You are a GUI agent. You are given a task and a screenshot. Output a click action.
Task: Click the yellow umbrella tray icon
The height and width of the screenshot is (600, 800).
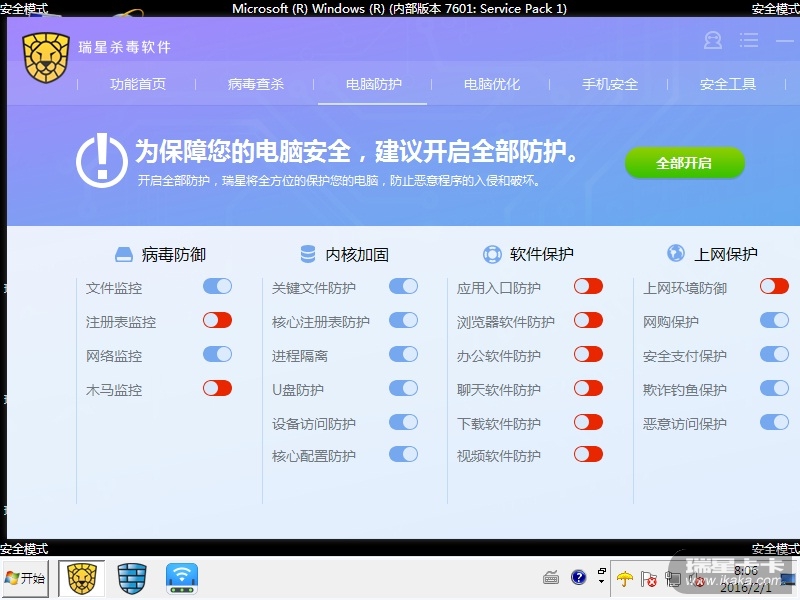pyautogui.click(x=624, y=579)
